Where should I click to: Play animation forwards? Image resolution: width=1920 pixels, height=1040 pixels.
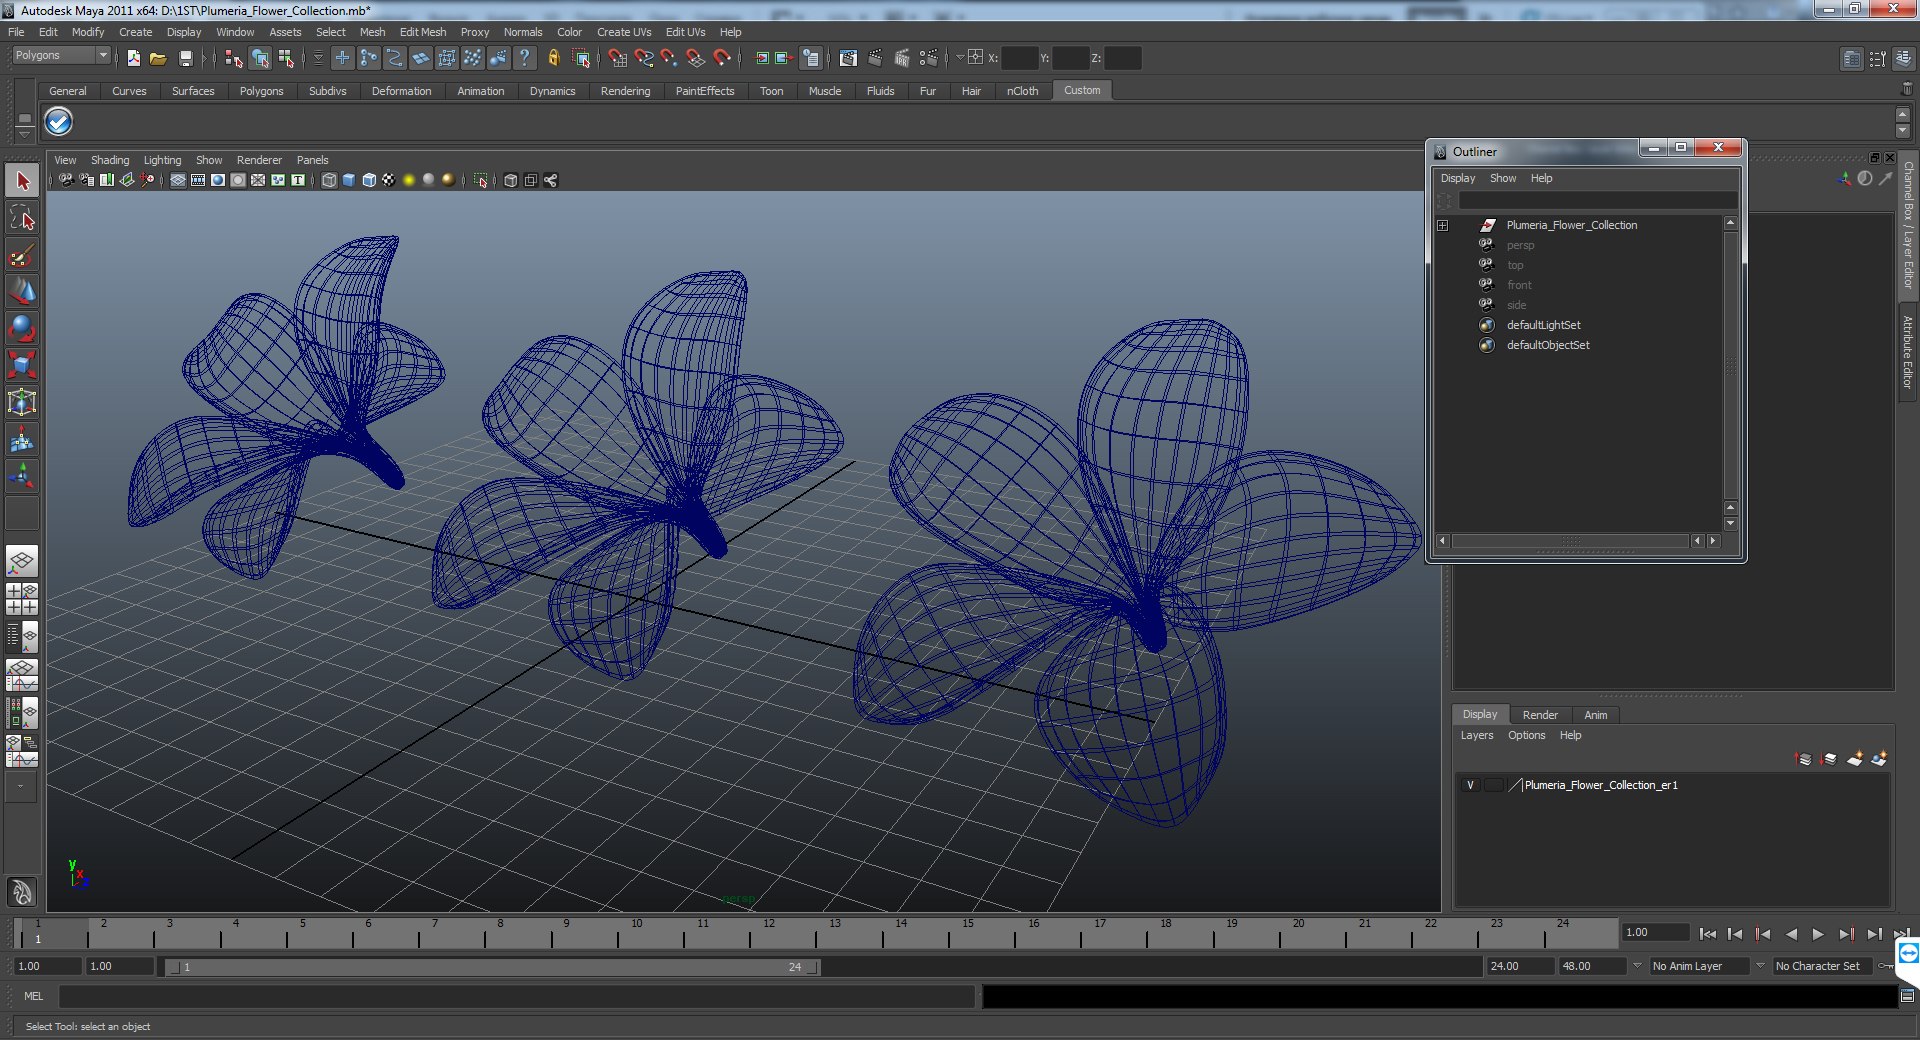[x=1818, y=934]
